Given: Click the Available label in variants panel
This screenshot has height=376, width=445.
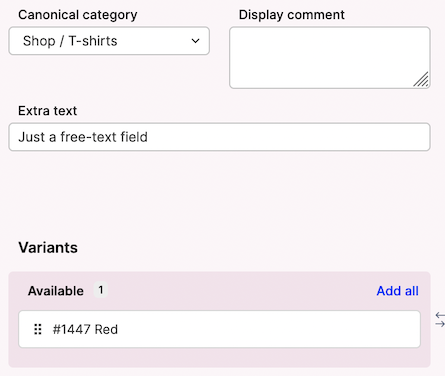Looking at the screenshot, I should [56, 291].
